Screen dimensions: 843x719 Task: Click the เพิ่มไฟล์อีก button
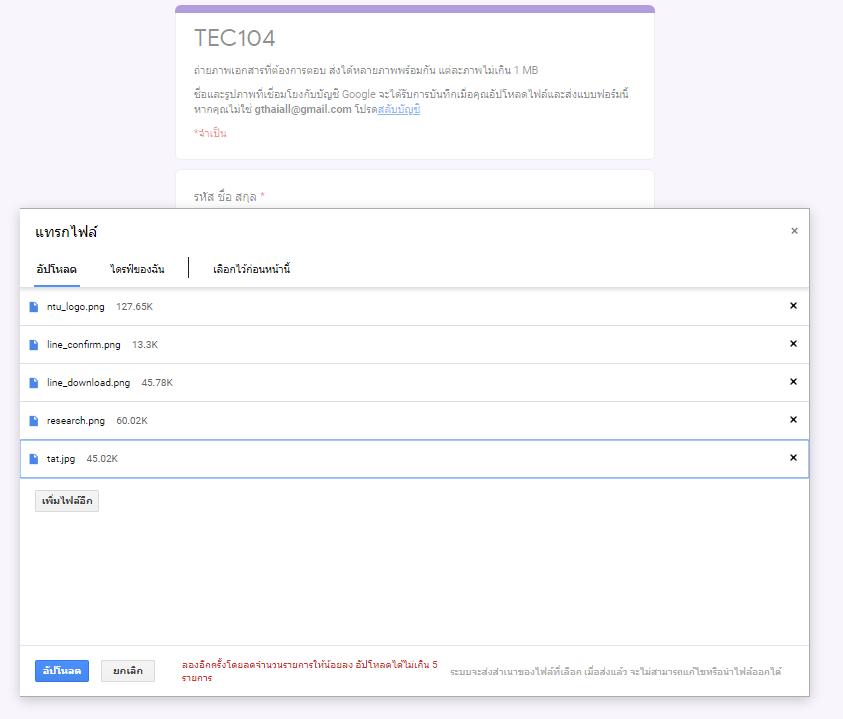(67, 500)
